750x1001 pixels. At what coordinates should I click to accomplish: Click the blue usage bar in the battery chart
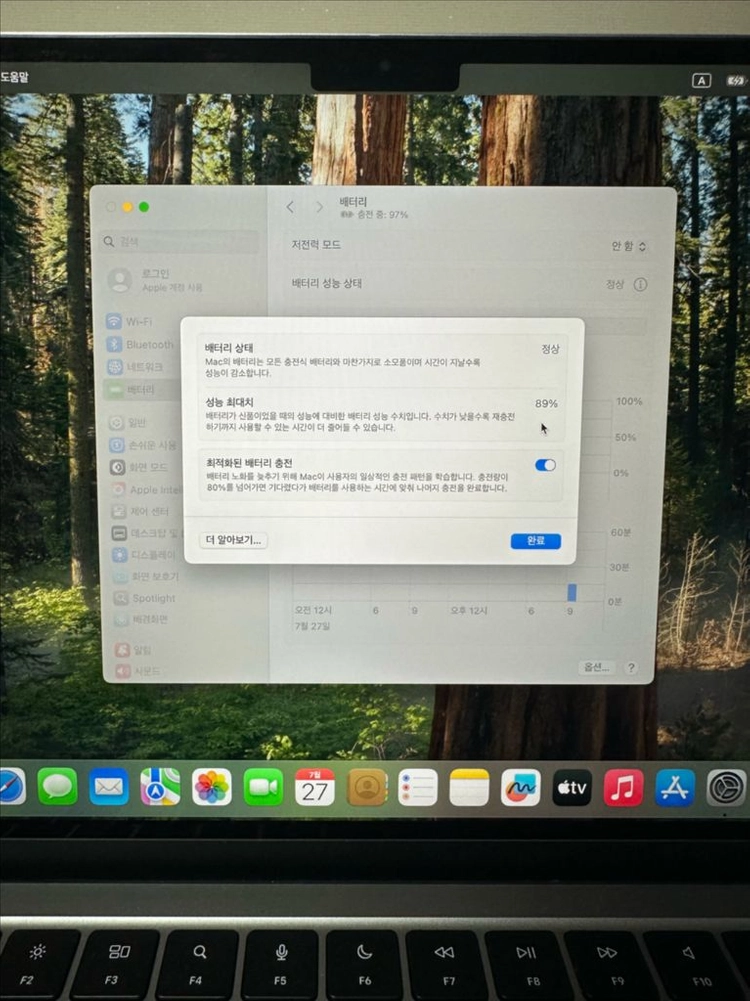pyautogui.click(x=572, y=592)
